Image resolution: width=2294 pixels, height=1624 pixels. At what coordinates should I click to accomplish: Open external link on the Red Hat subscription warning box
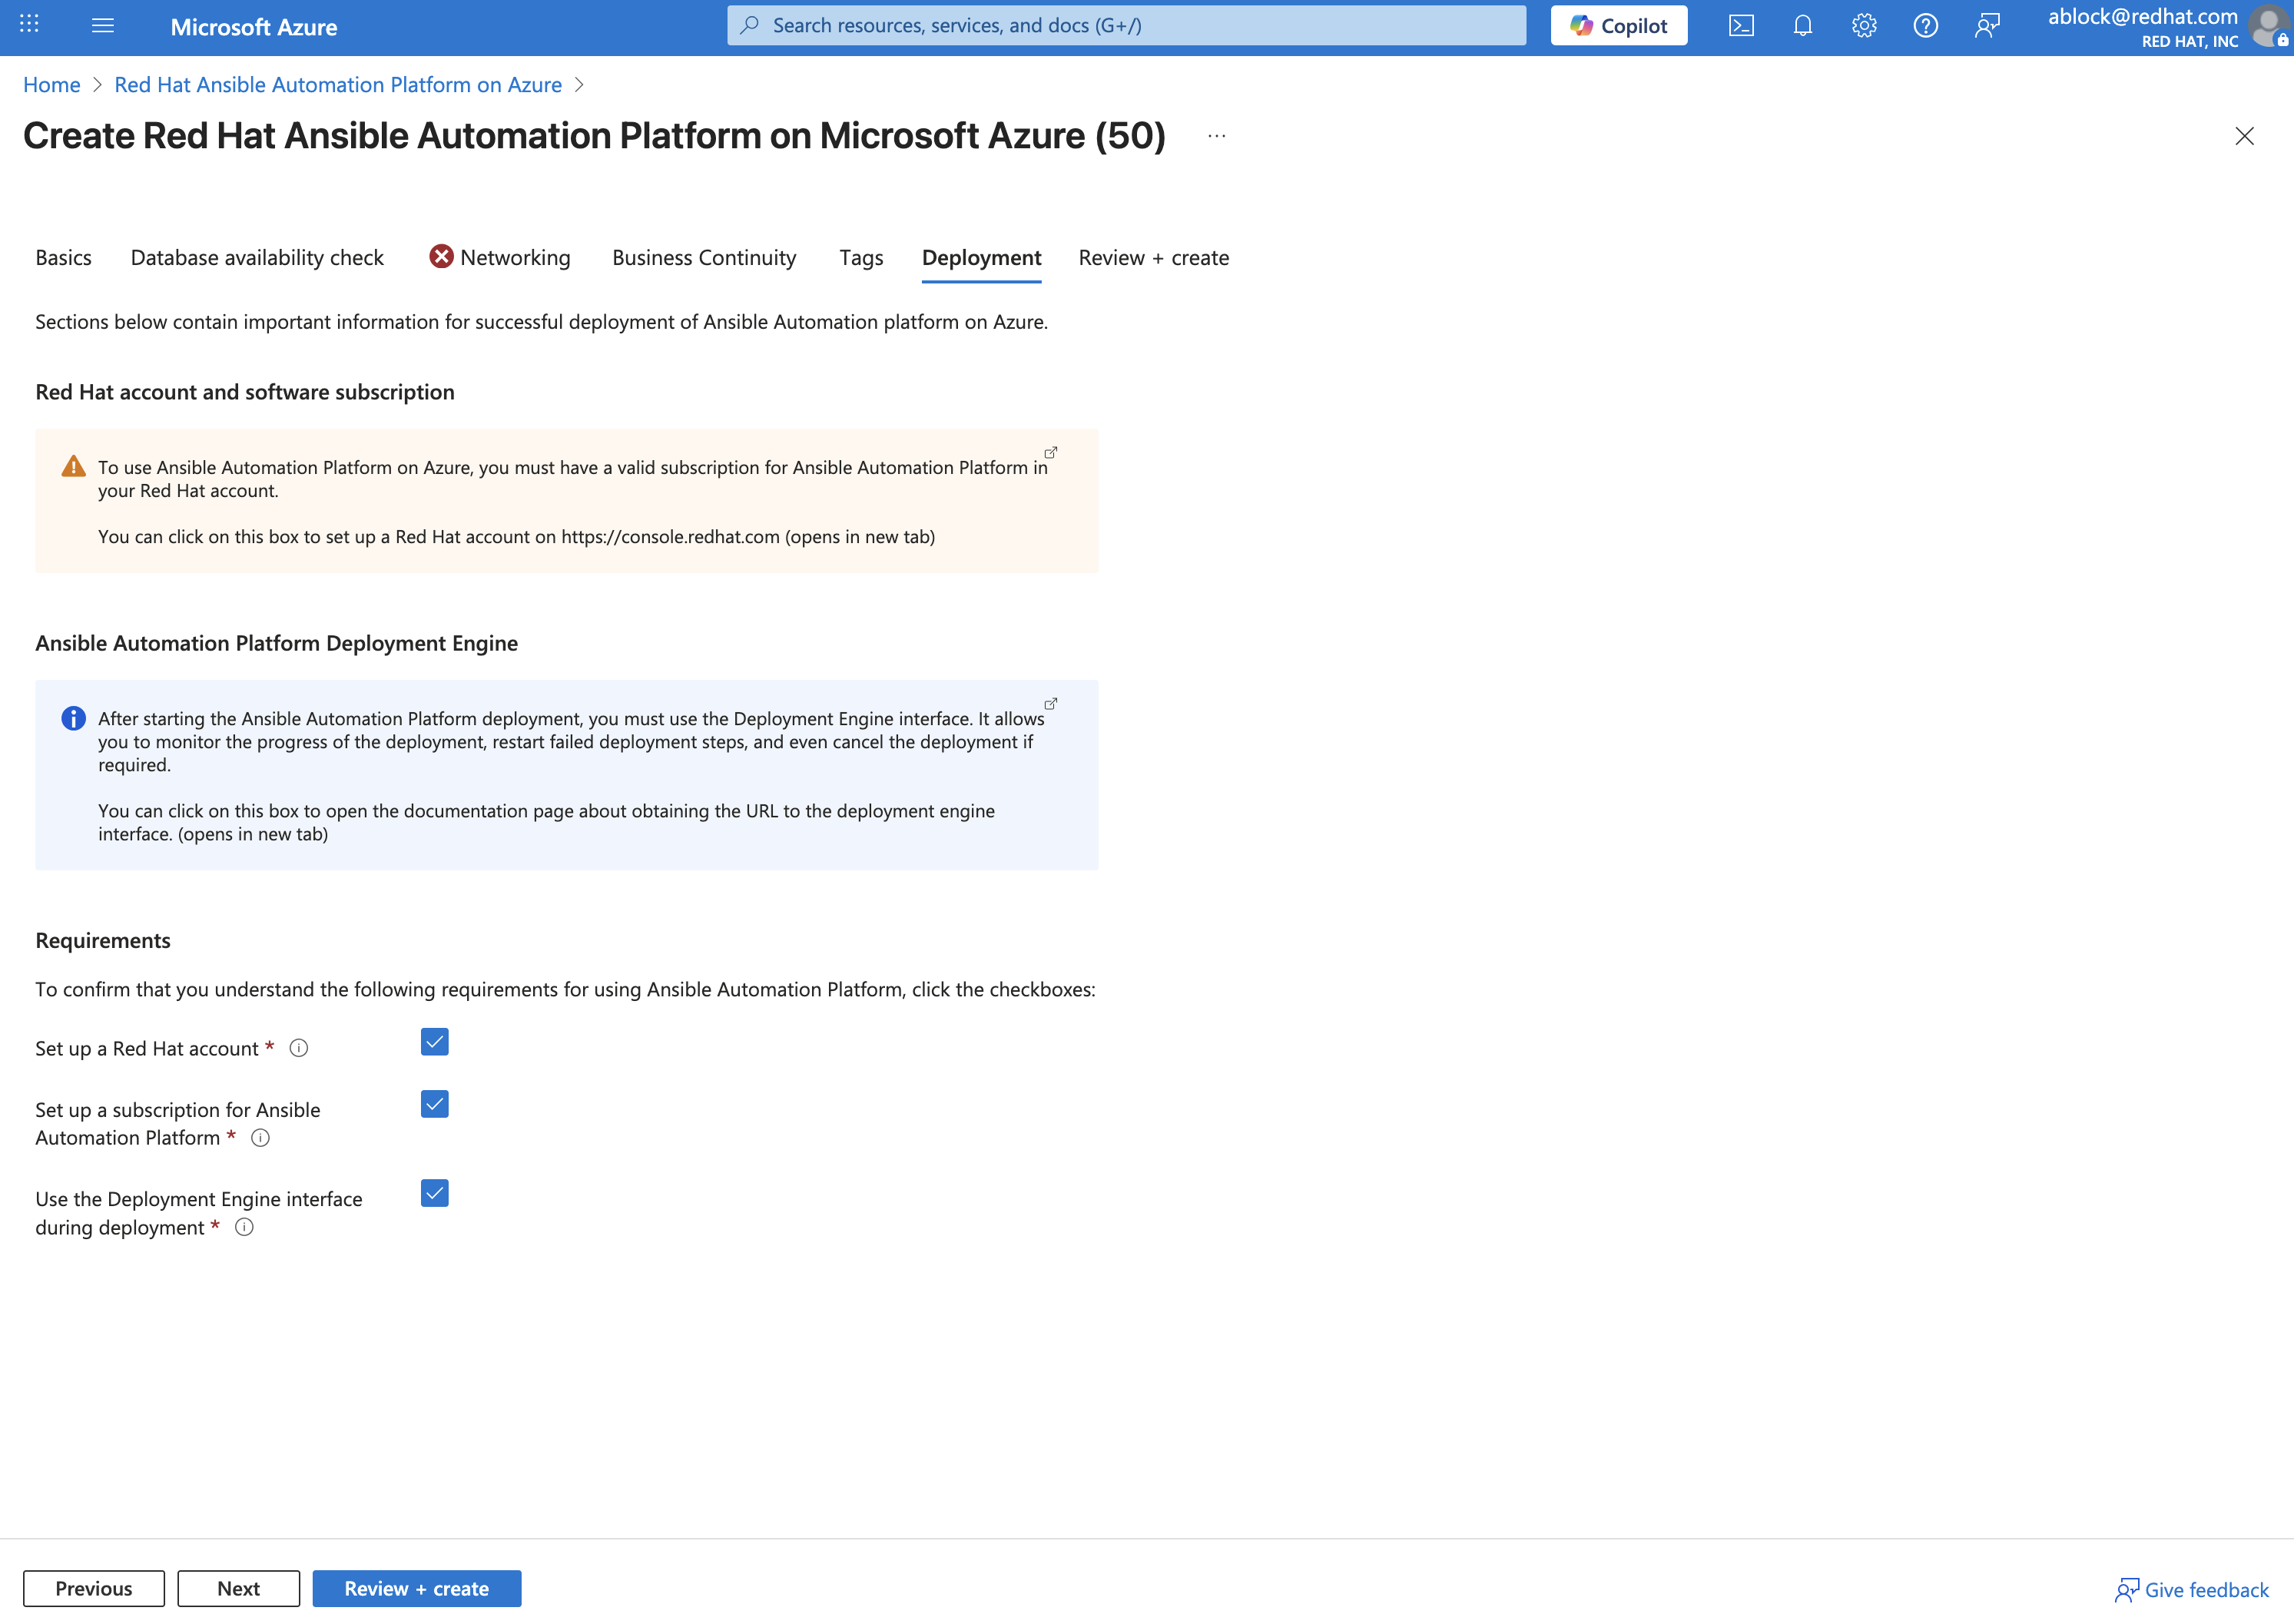[x=1049, y=452]
